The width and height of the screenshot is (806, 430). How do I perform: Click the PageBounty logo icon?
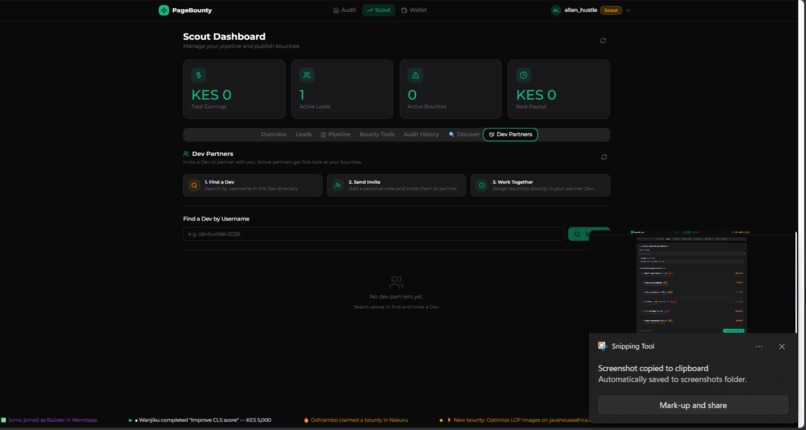coord(163,10)
